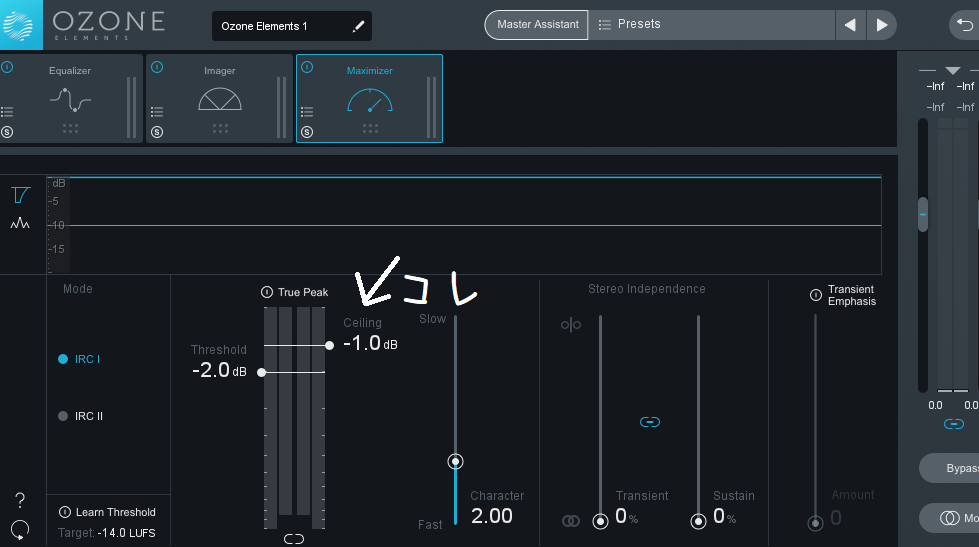Viewport: 979px width, 547px height.
Task: Select the Imager module
Action: (220, 99)
